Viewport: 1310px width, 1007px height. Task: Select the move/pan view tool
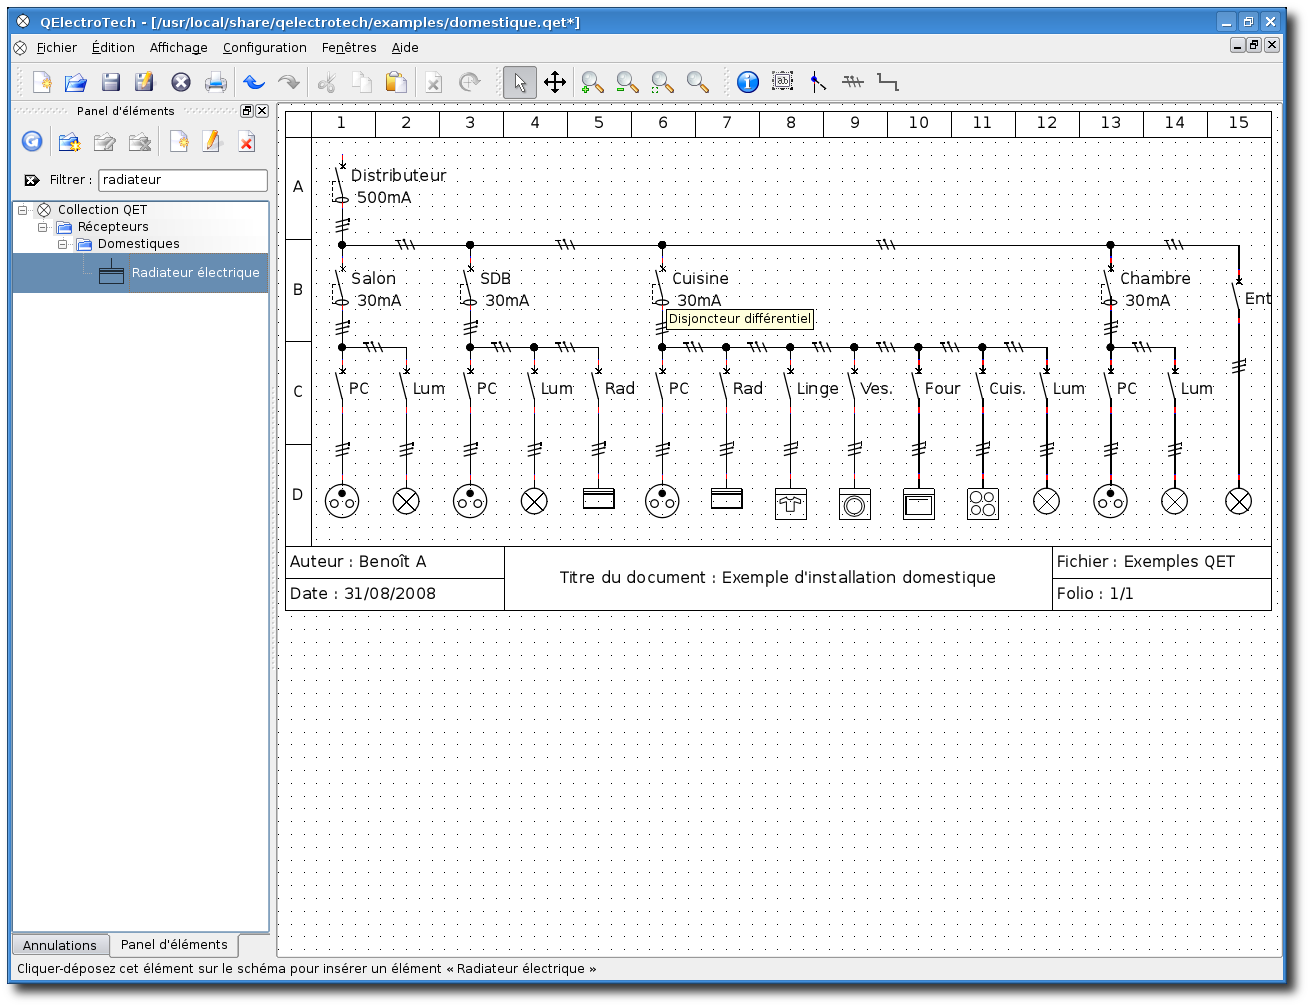click(555, 82)
